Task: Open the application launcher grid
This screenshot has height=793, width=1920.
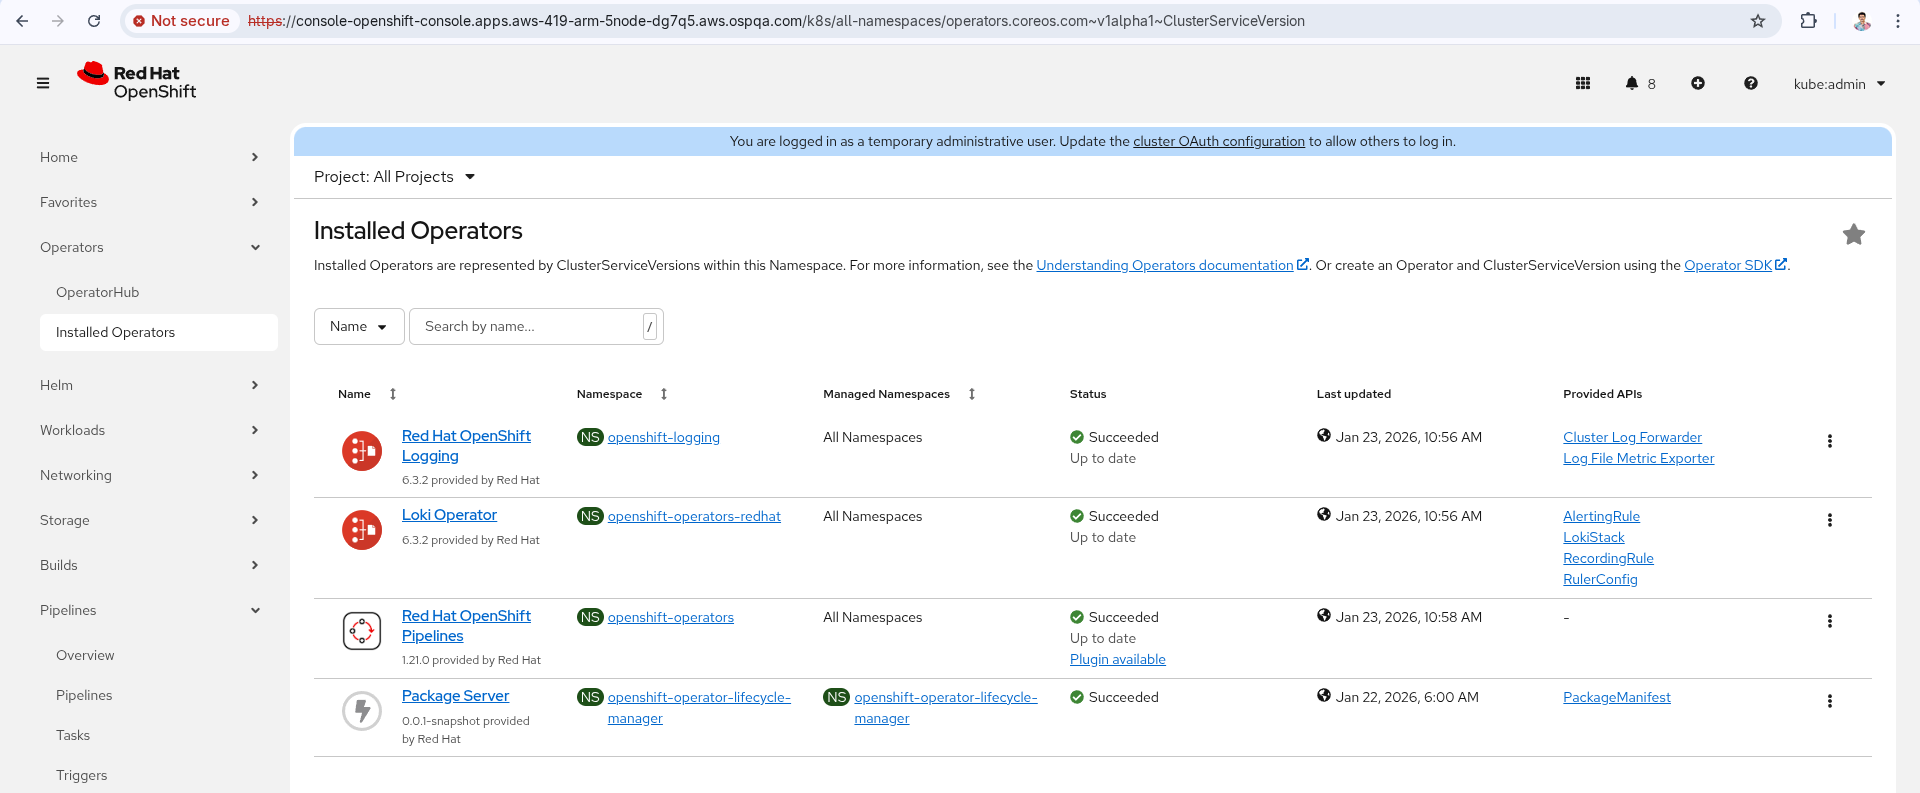Action: tap(1583, 84)
